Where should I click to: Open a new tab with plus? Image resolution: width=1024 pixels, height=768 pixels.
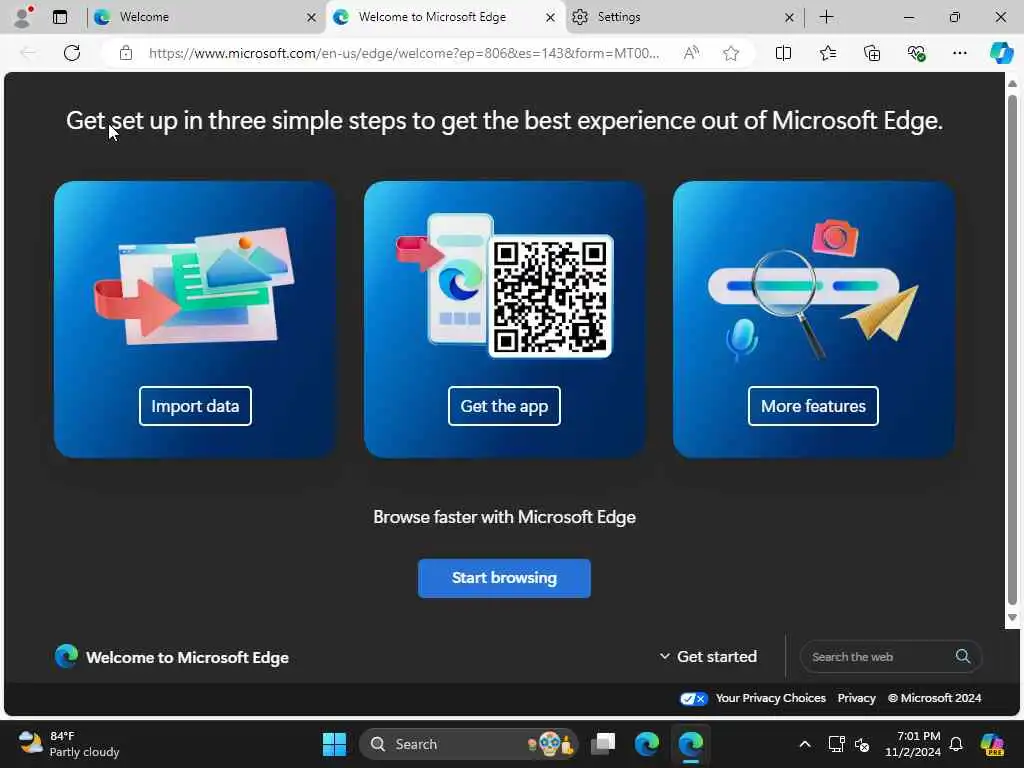826,17
